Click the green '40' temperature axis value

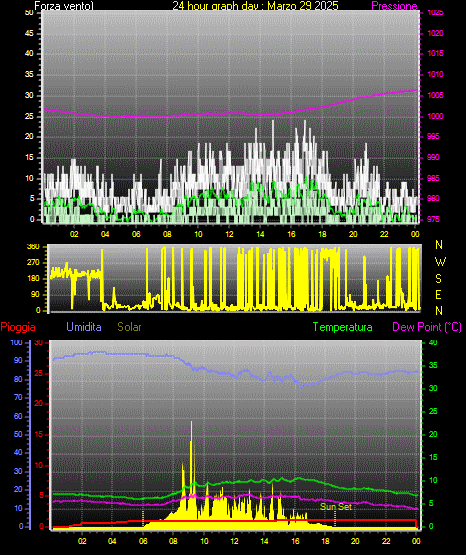[x=433, y=342]
